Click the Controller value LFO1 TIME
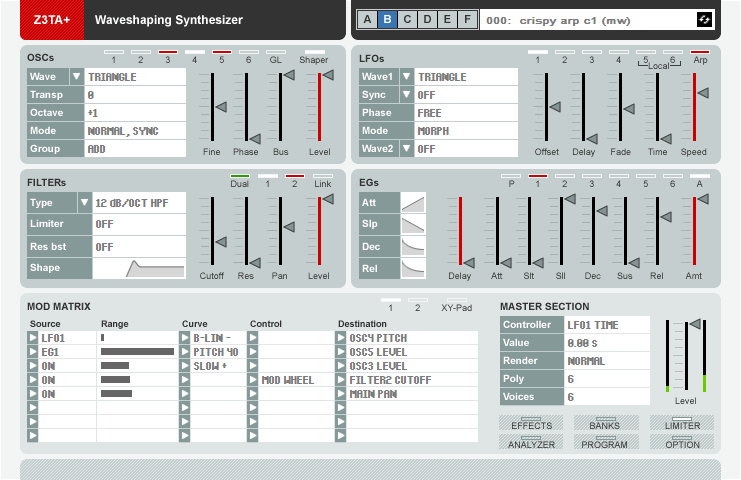The width and height of the screenshot is (741, 480). tap(607, 325)
